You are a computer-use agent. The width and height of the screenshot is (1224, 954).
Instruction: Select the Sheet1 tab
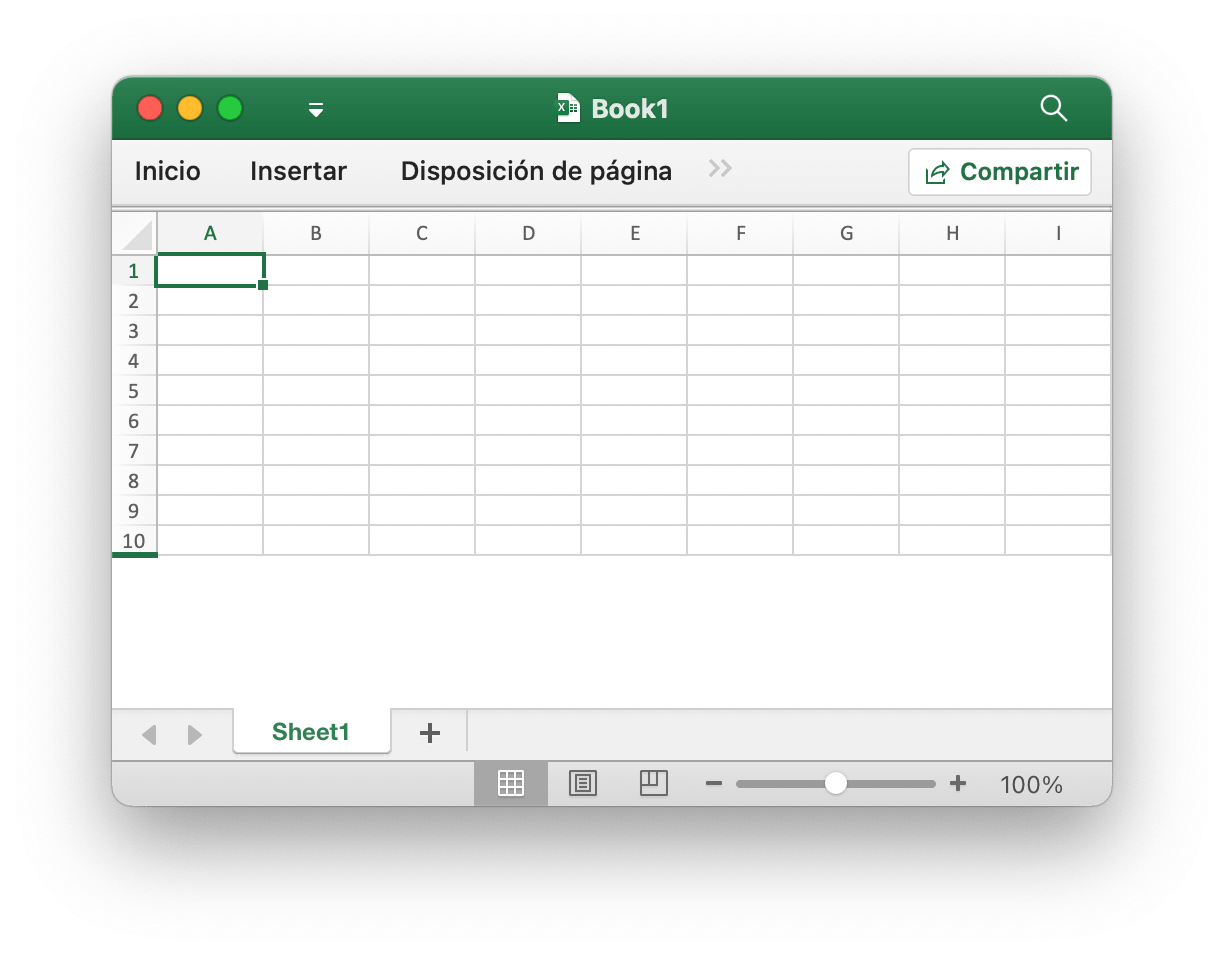point(311,732)
